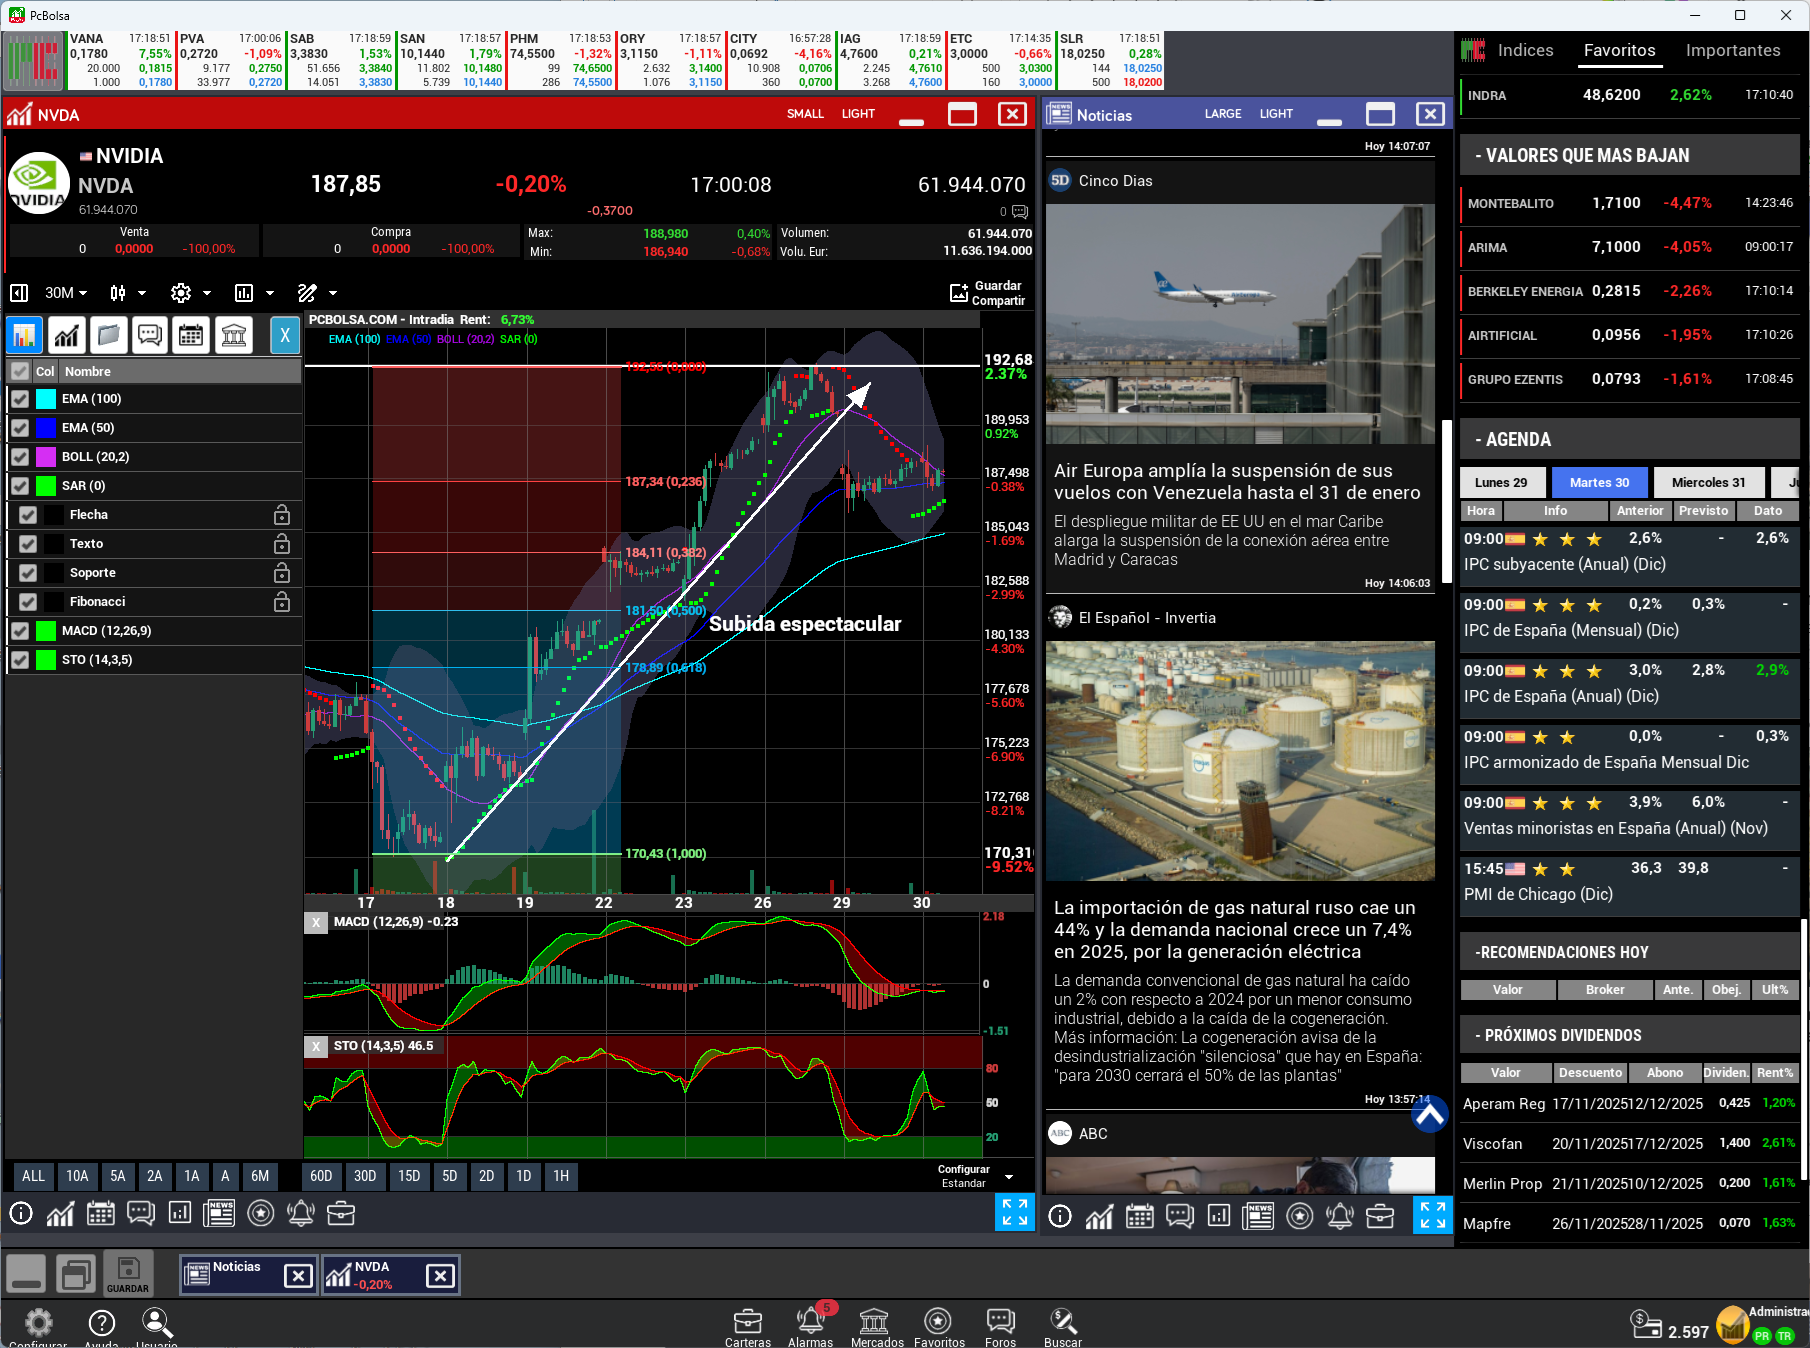Expand Noticias panel to fullscreen

click(1433, 1215)
